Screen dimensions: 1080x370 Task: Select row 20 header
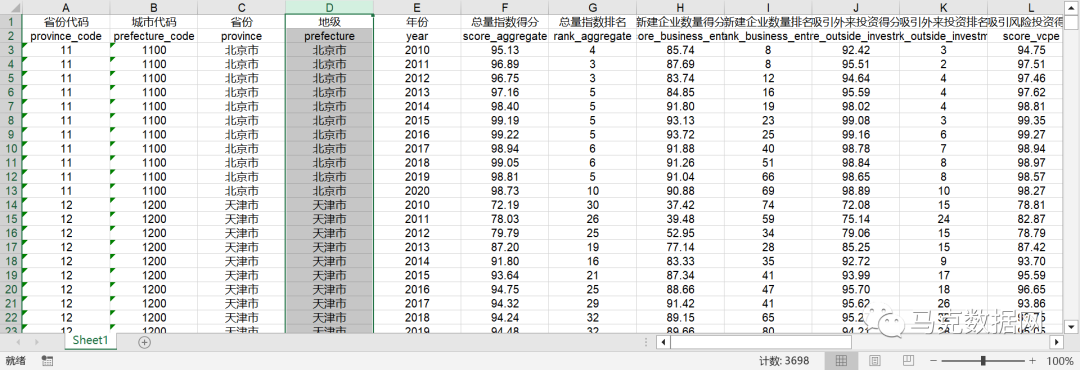click(x=11, y=289)
